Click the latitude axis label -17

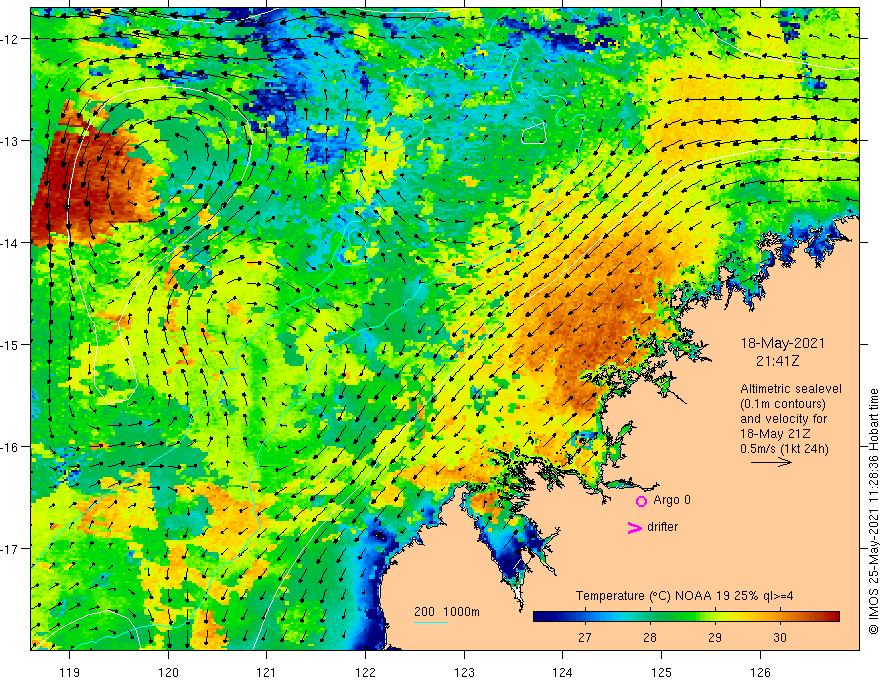pos(10,548)
